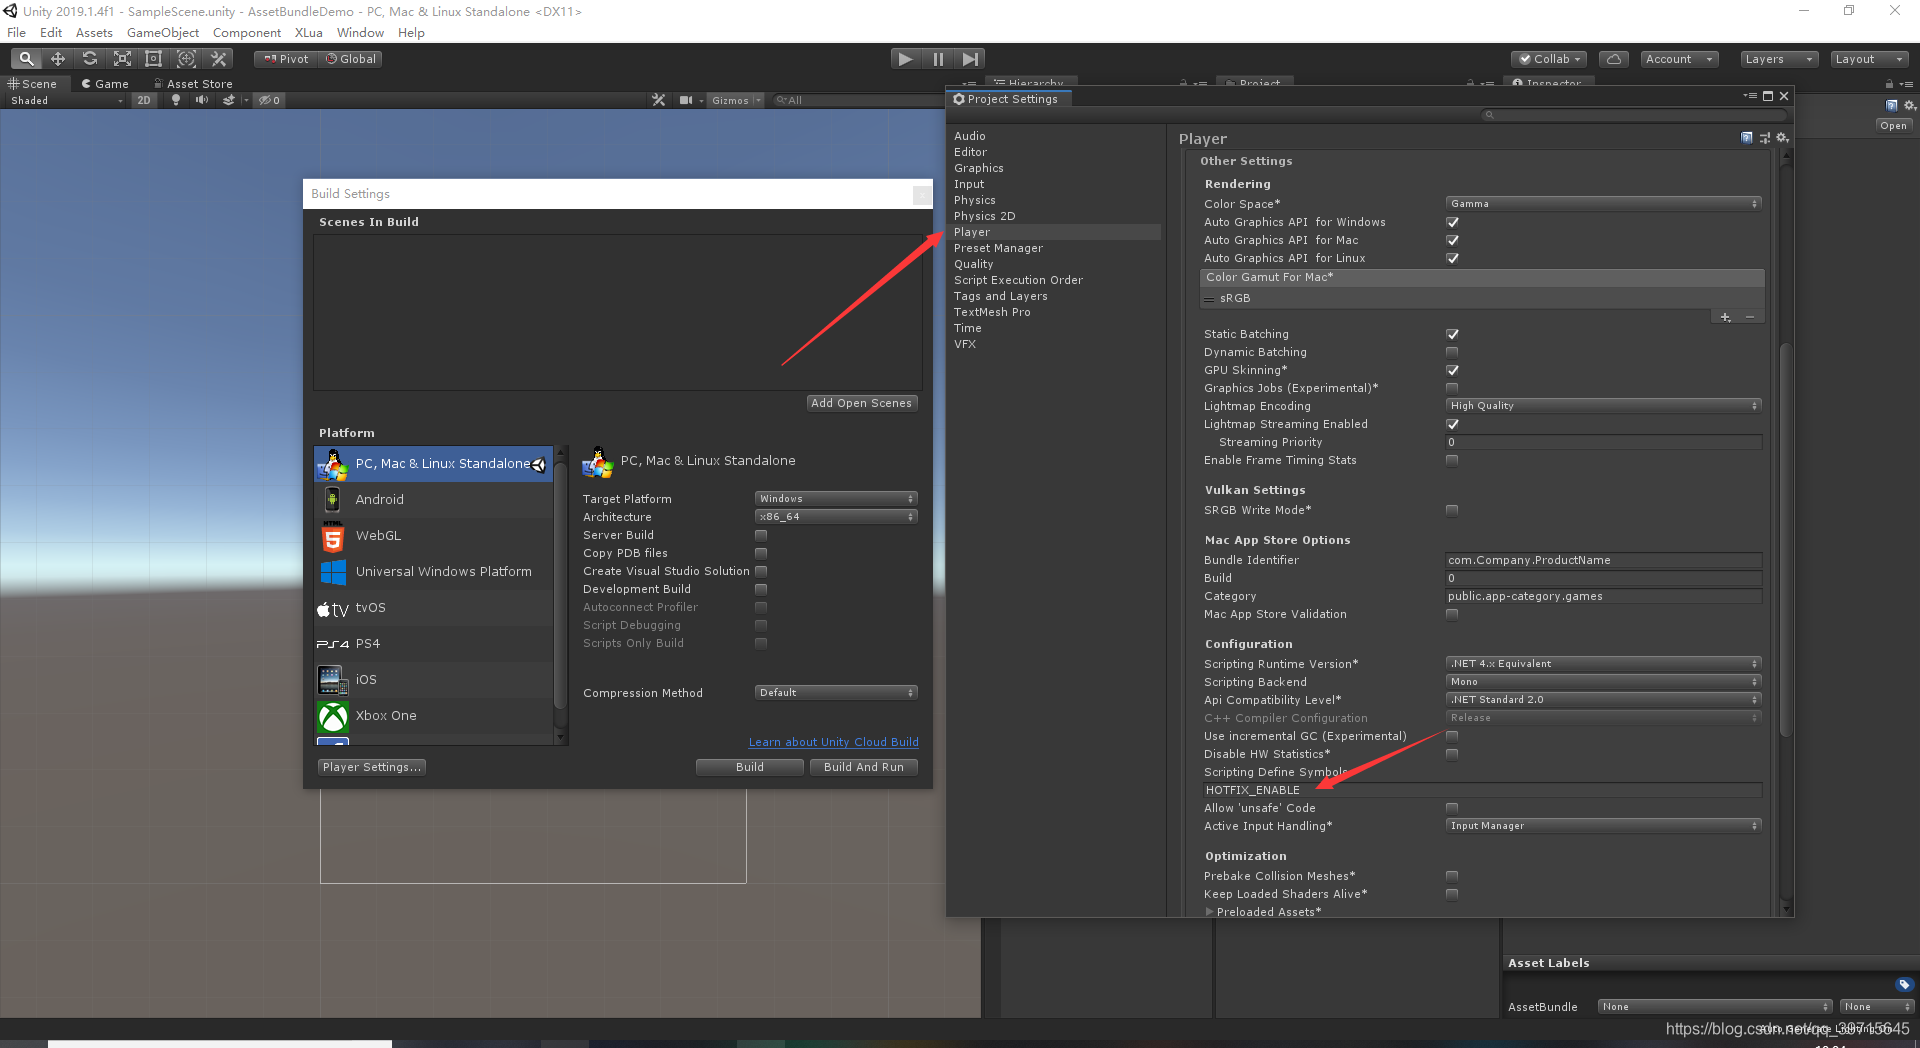Open Player settings help book icon
Viewport: 1920px width, 1048px height.
[1747, 138]
